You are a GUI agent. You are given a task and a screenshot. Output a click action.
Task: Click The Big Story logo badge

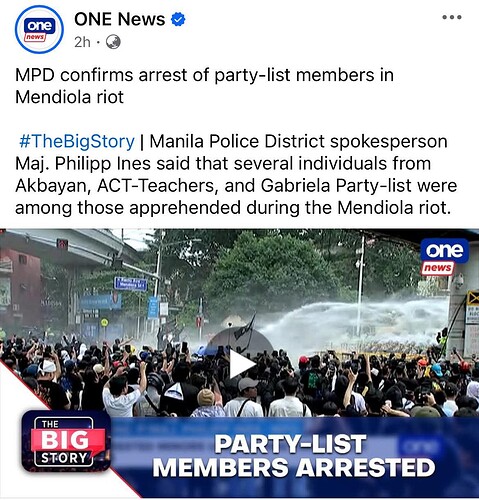66,441
